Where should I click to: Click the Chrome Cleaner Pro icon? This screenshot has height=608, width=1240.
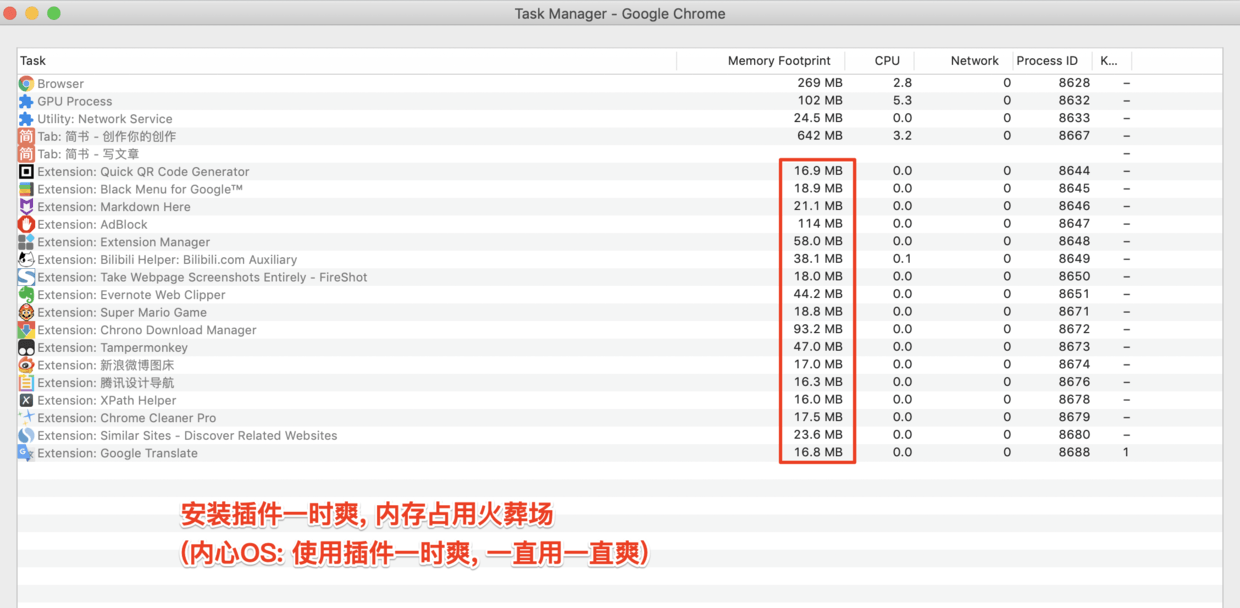26,418
